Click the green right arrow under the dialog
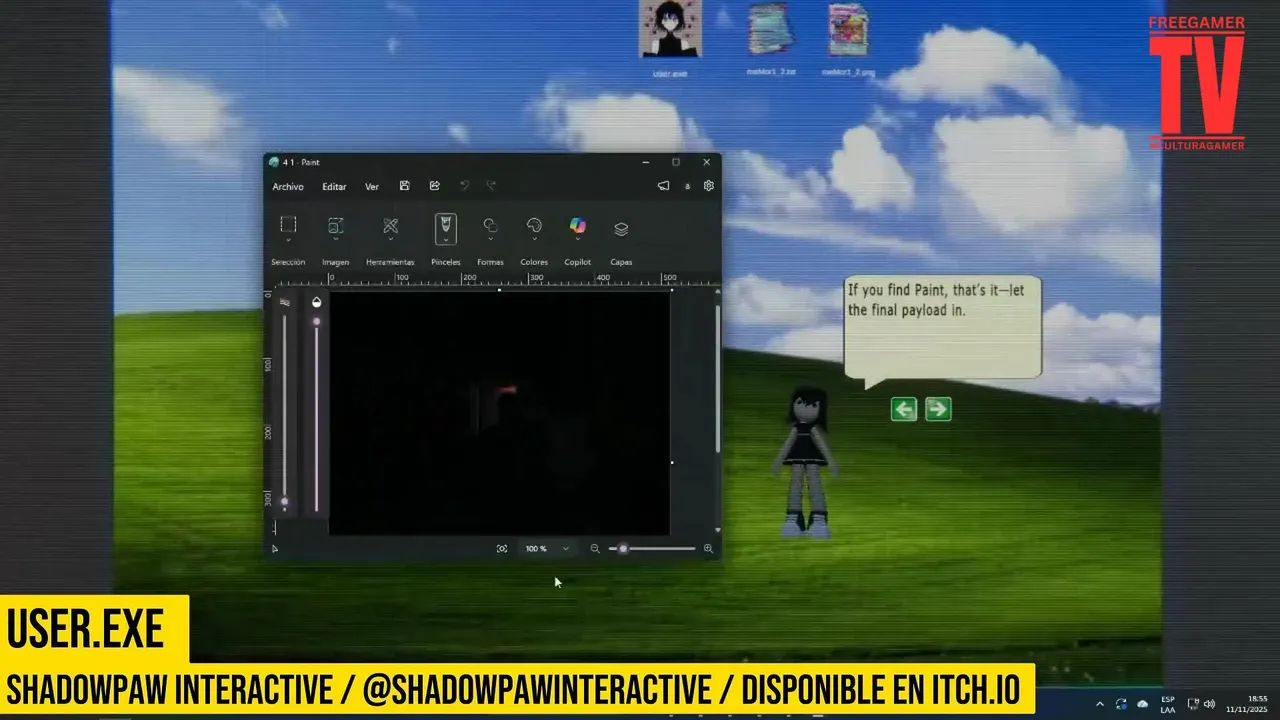This screenshot has width=1280, height=720. pos(938,409)
